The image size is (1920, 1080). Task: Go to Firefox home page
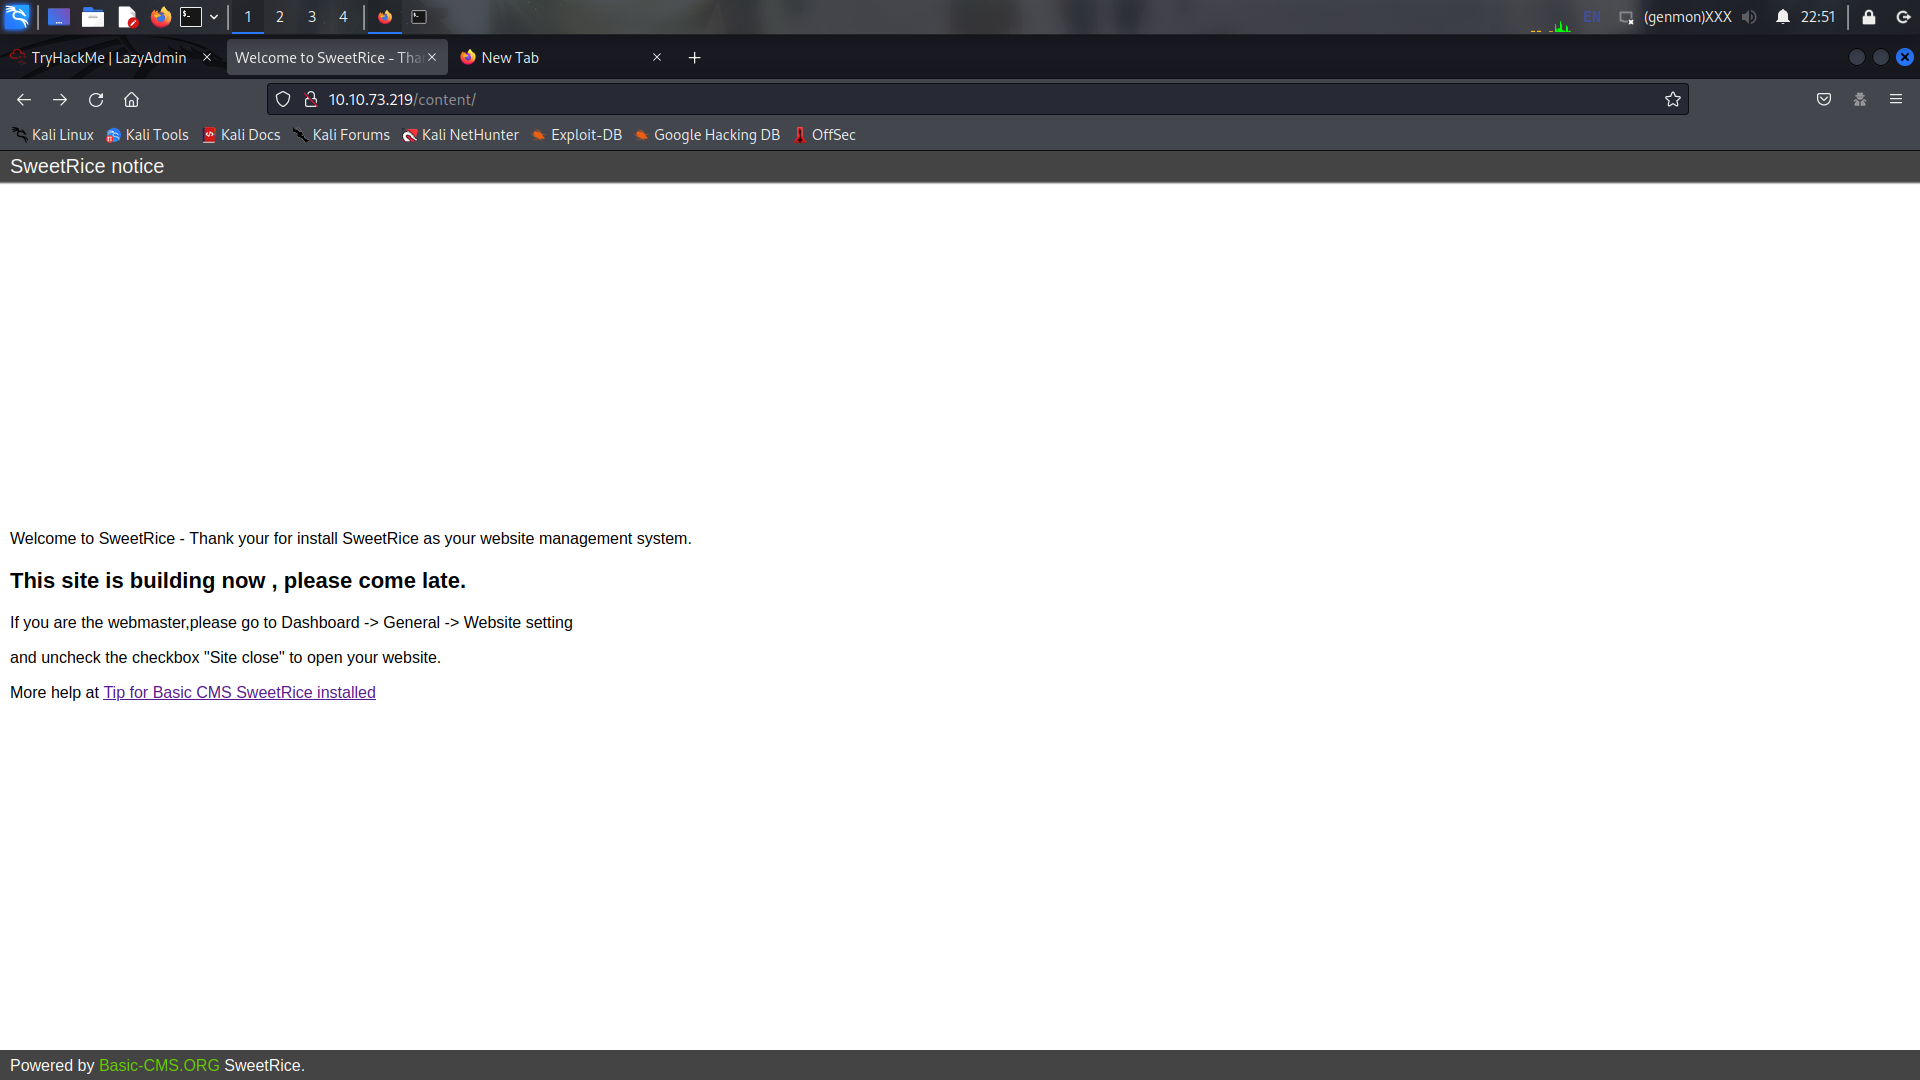coord(131,99)
